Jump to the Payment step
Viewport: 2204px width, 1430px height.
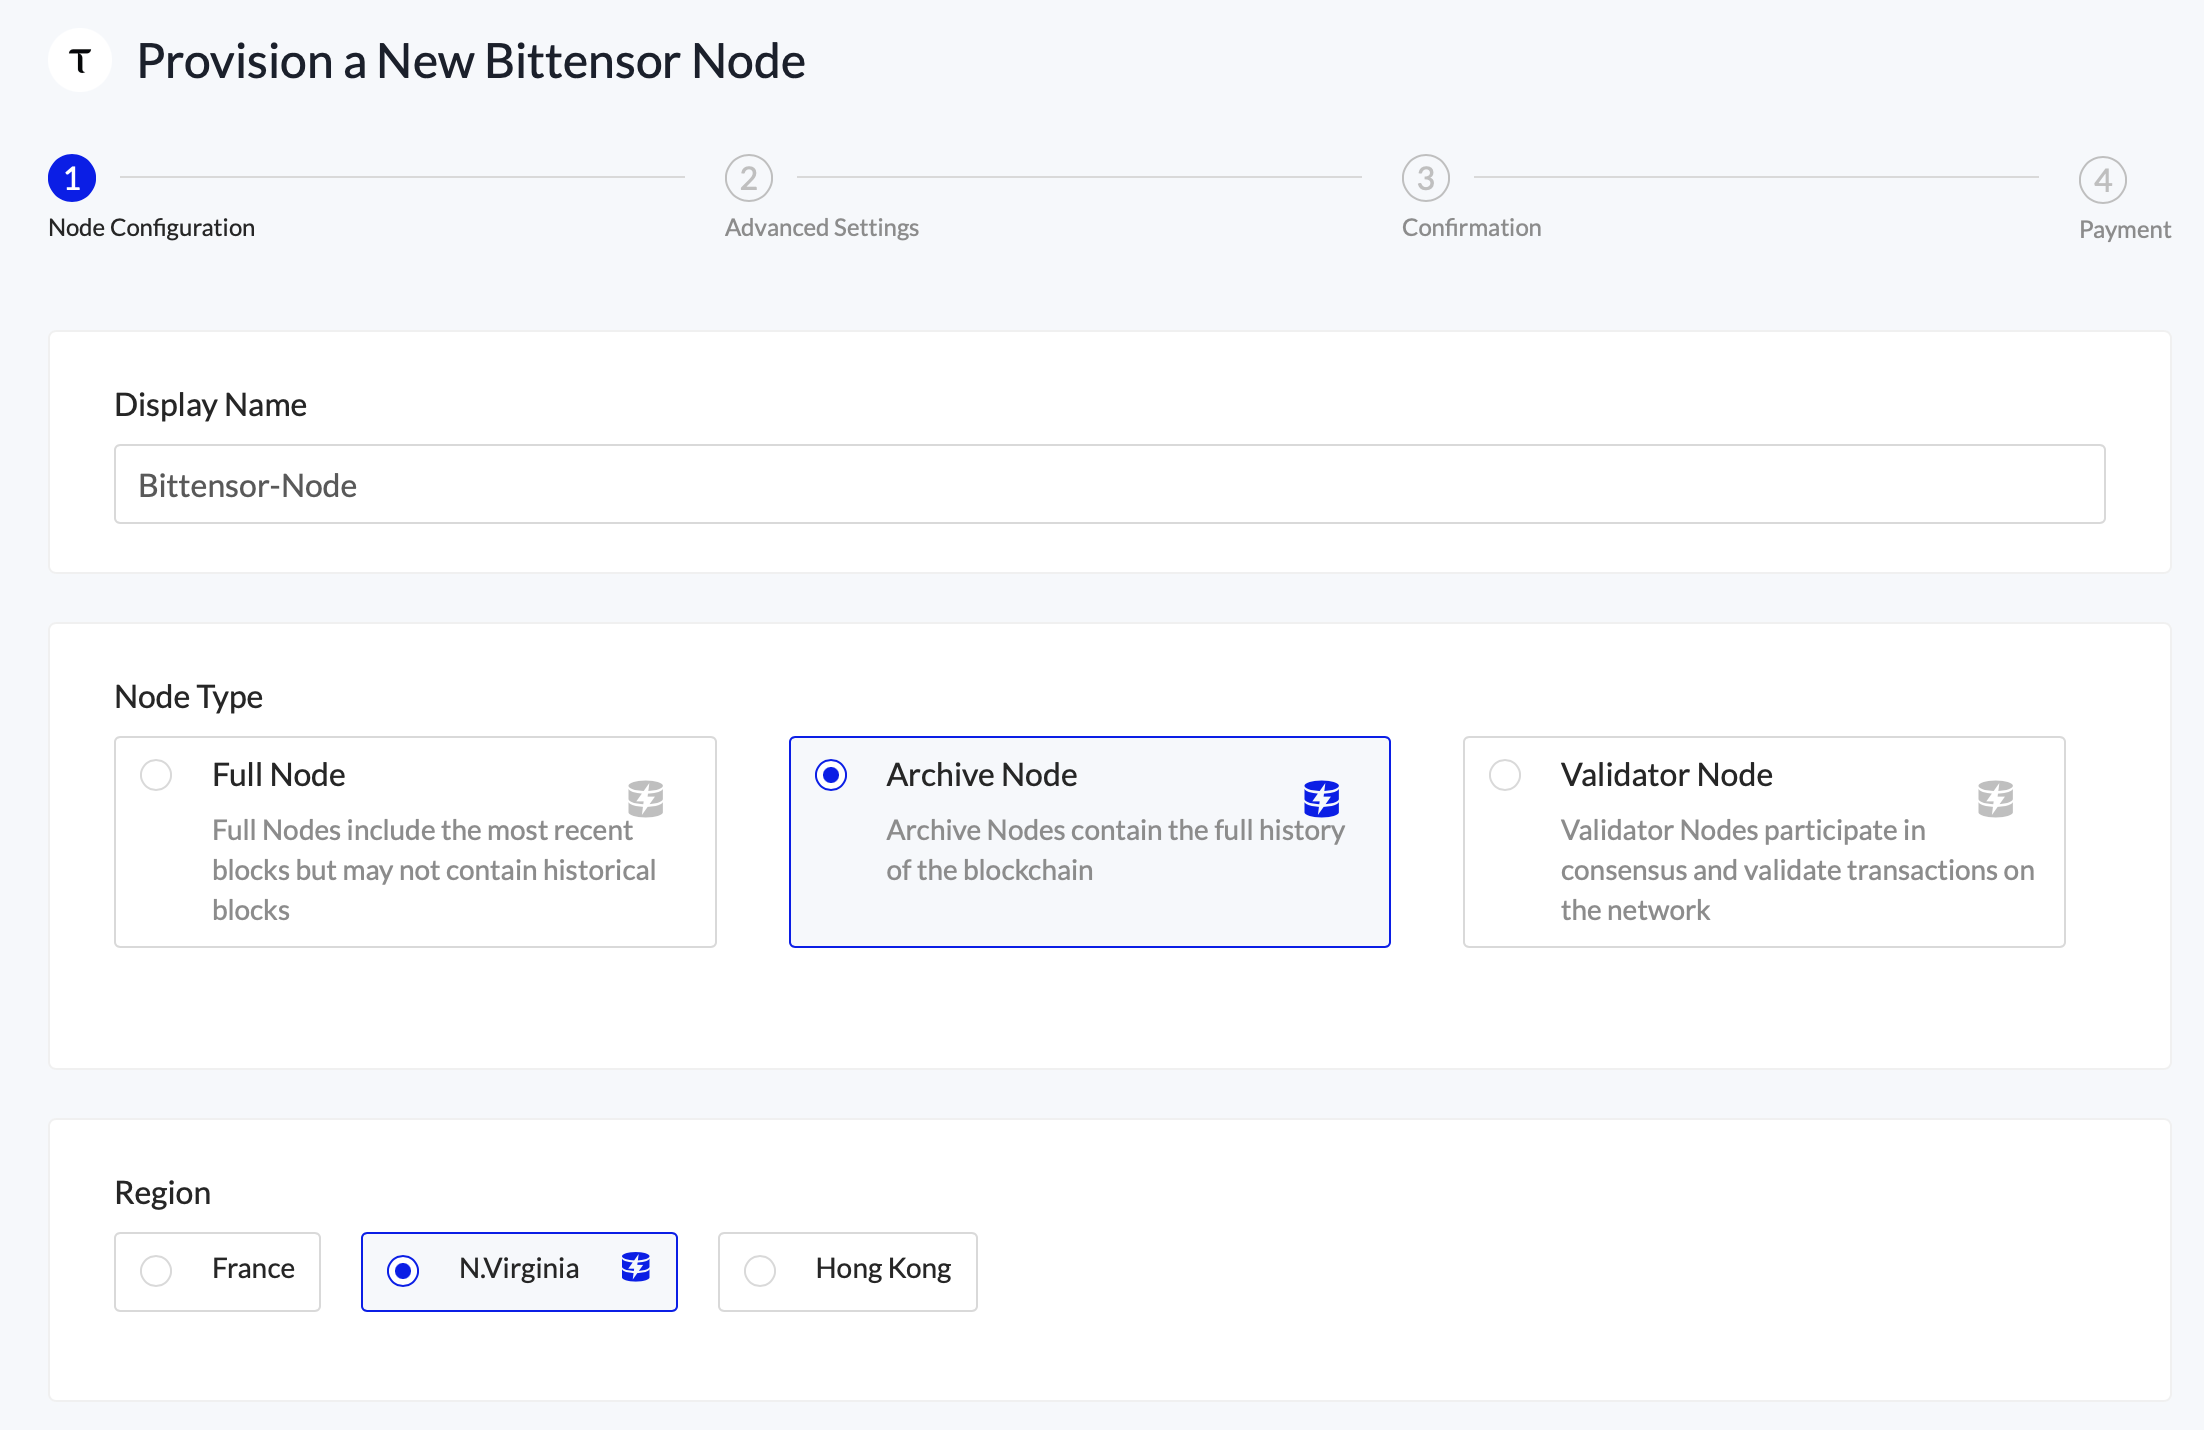[x=2124, y=229]
